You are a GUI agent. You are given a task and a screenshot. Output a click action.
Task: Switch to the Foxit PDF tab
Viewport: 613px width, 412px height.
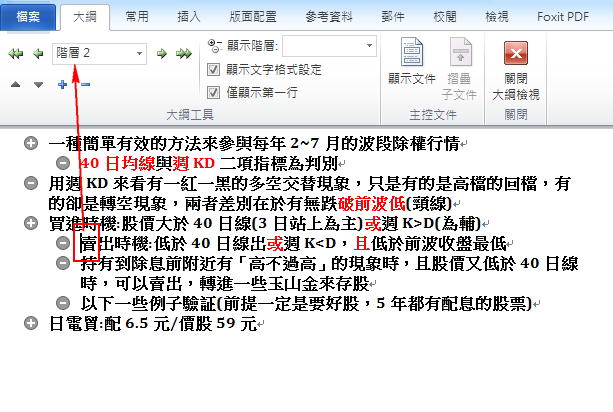coord(563,17)
